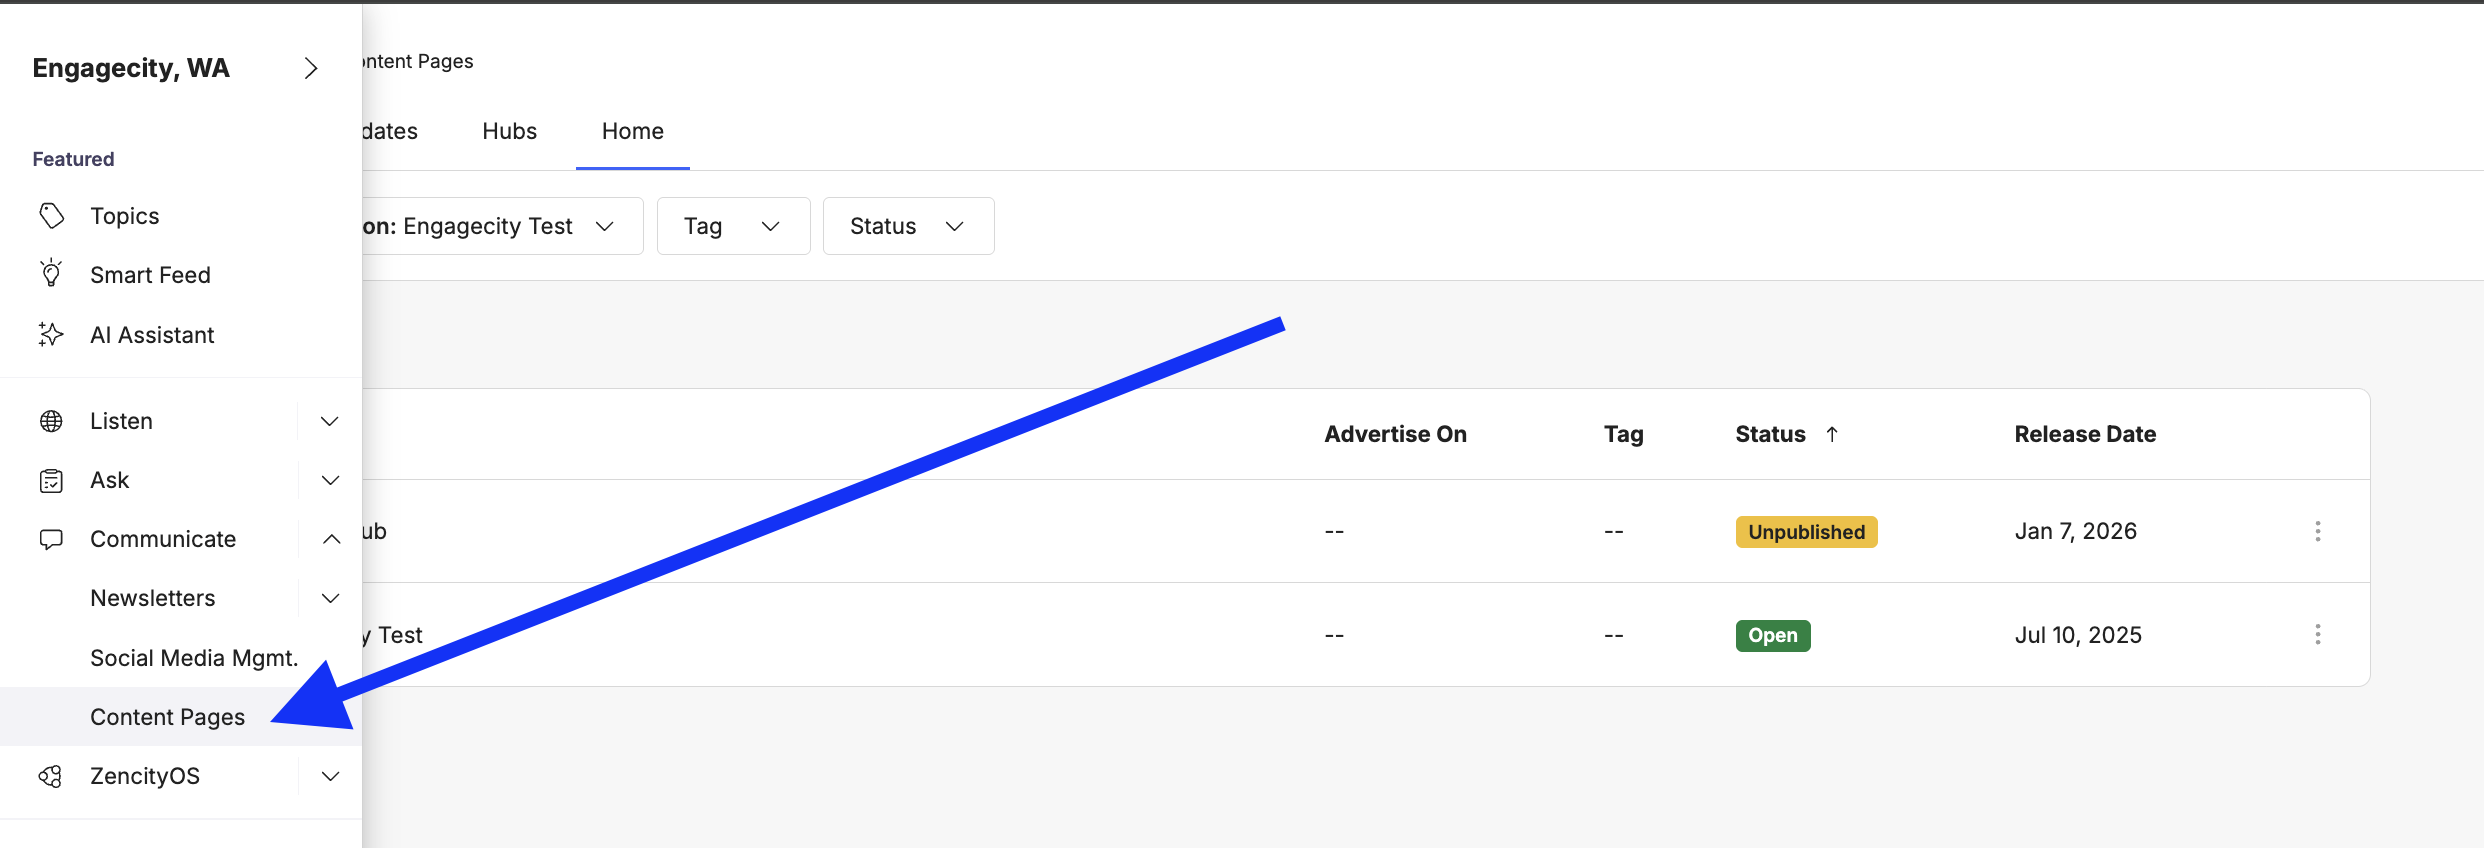Click the Listen globe icon
The height and width of the screenshot is (848, 2484).
(x=51, y=421)
